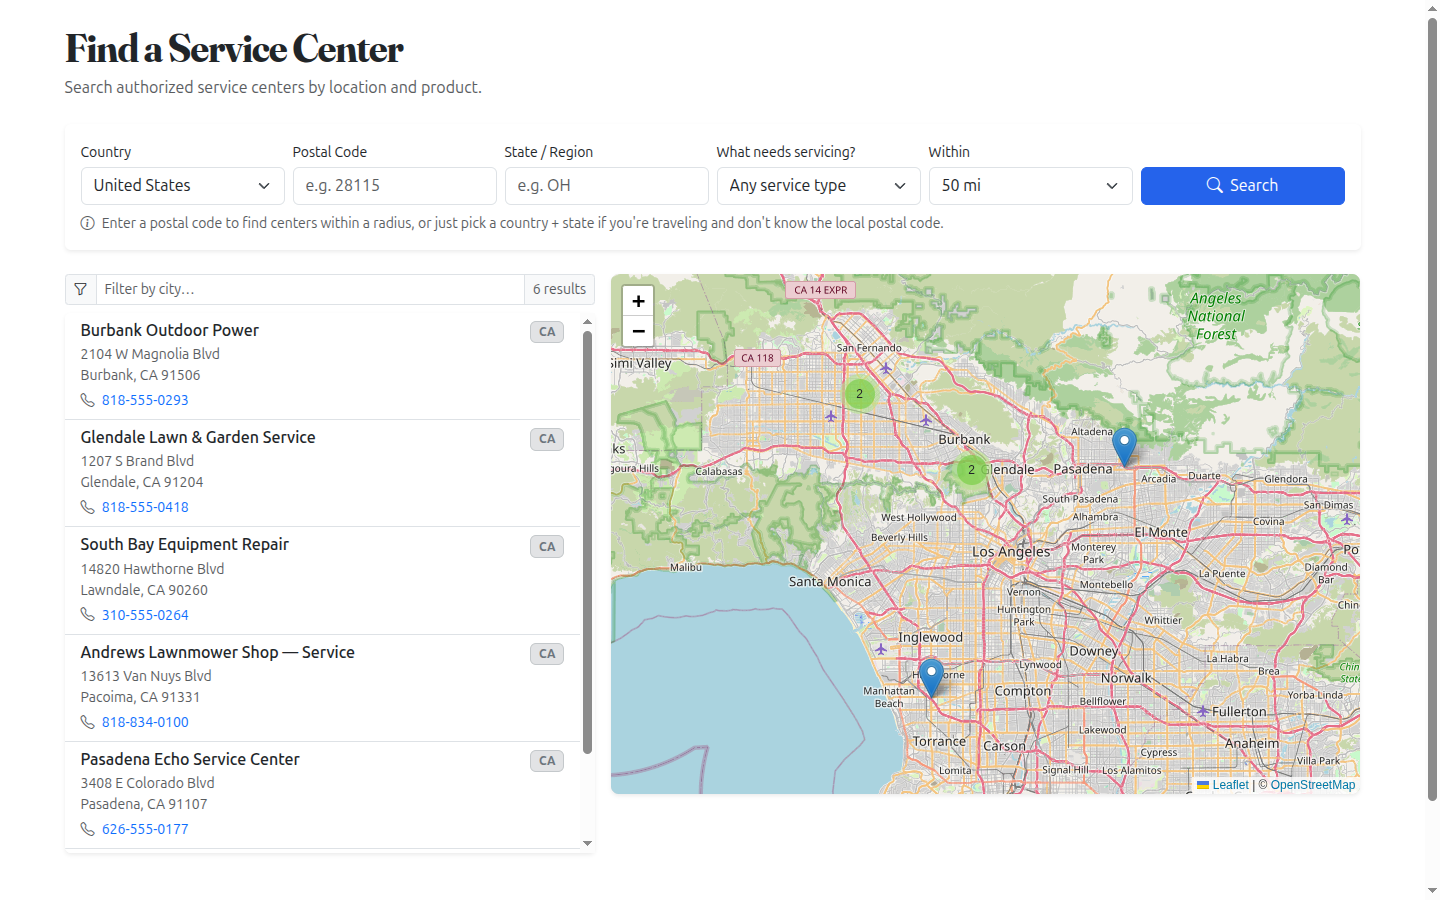1440x900 pixels.
Task: Click address '14820 Hawthorne Blvd'
Action: click(153, 569)
